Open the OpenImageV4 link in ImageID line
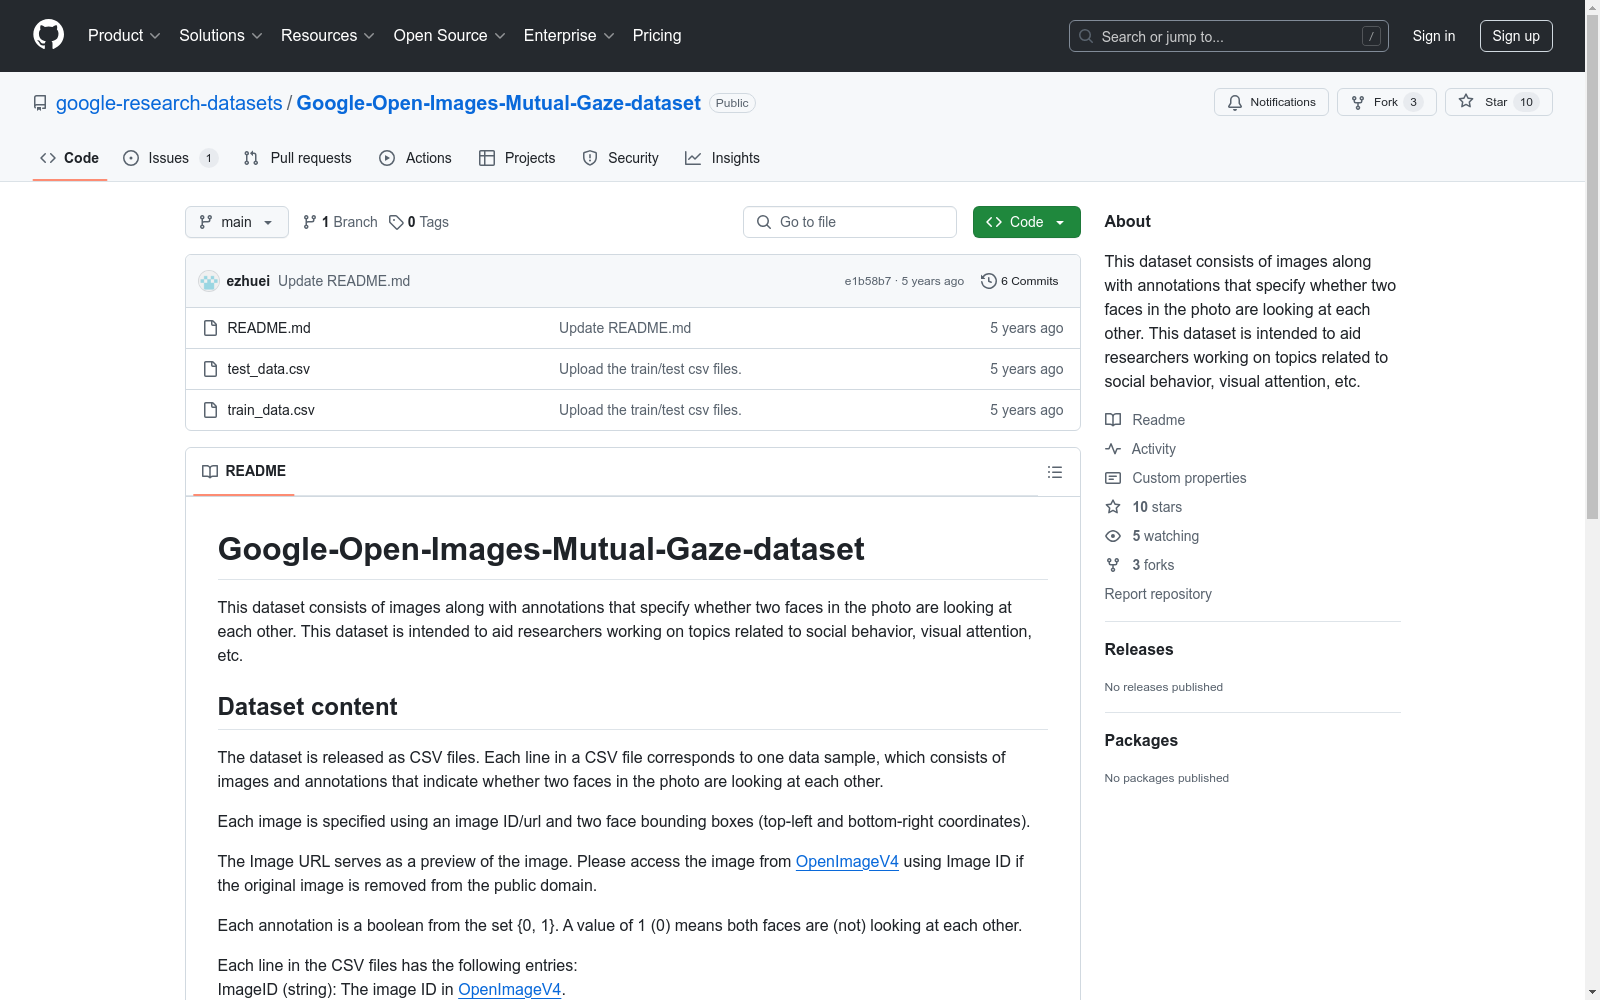Viewport: 1600px width, 1000px height. (x=510, y=989)
